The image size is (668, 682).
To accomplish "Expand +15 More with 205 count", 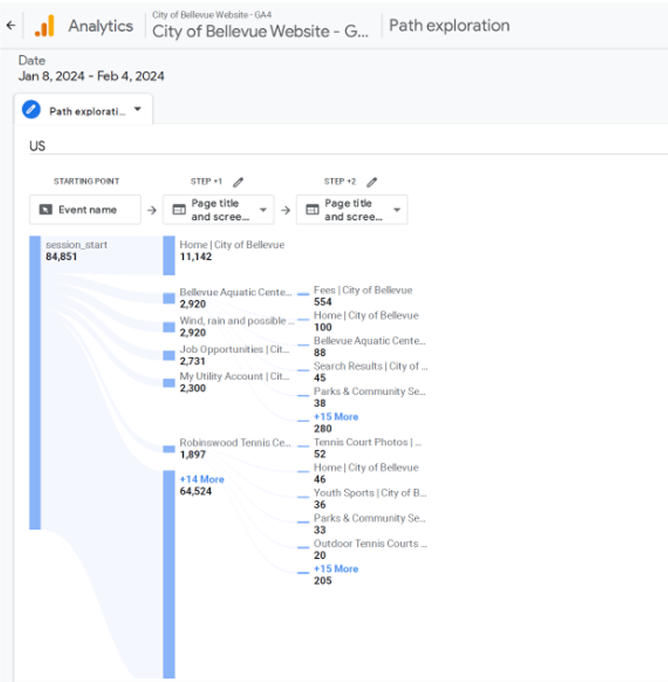I will [x=336, y=569].
